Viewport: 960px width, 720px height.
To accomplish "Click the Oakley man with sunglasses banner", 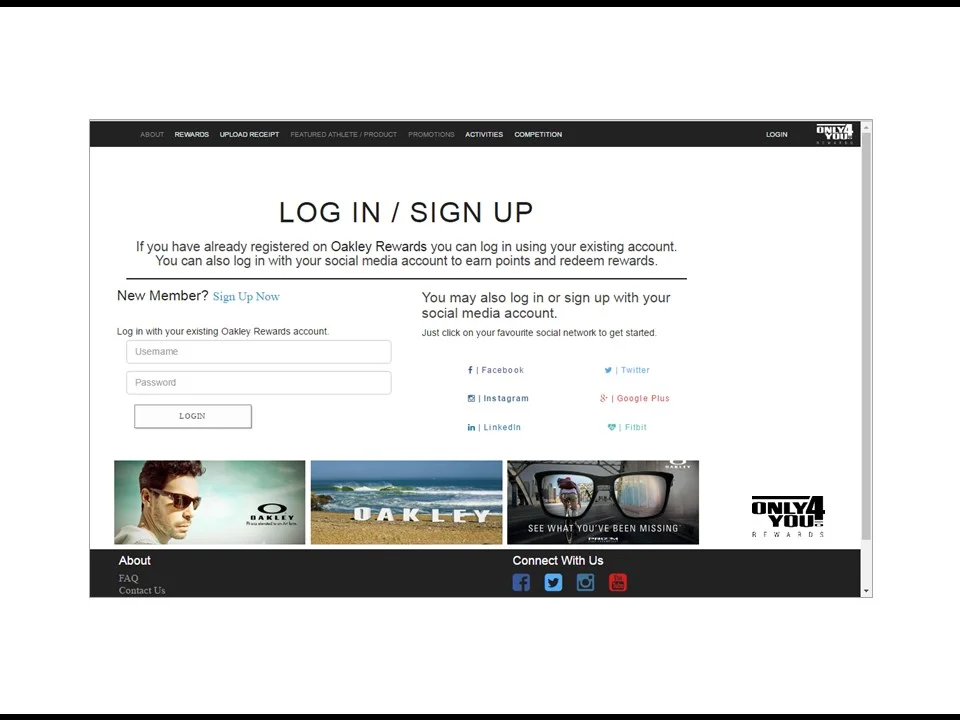I will [x=209, y=502].
